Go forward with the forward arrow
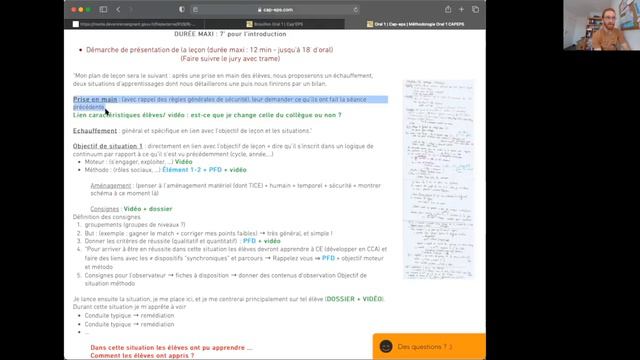The height and width of the screenshot is (360, 640). 131,9
